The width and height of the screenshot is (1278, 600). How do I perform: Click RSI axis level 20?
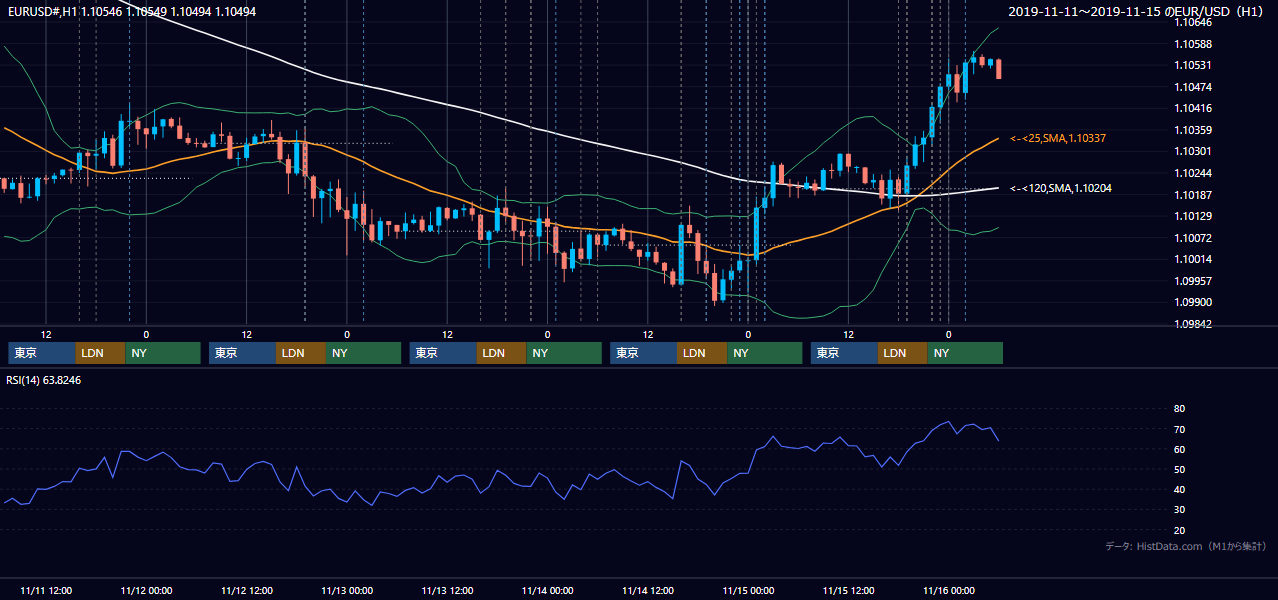coord(1179,530)
